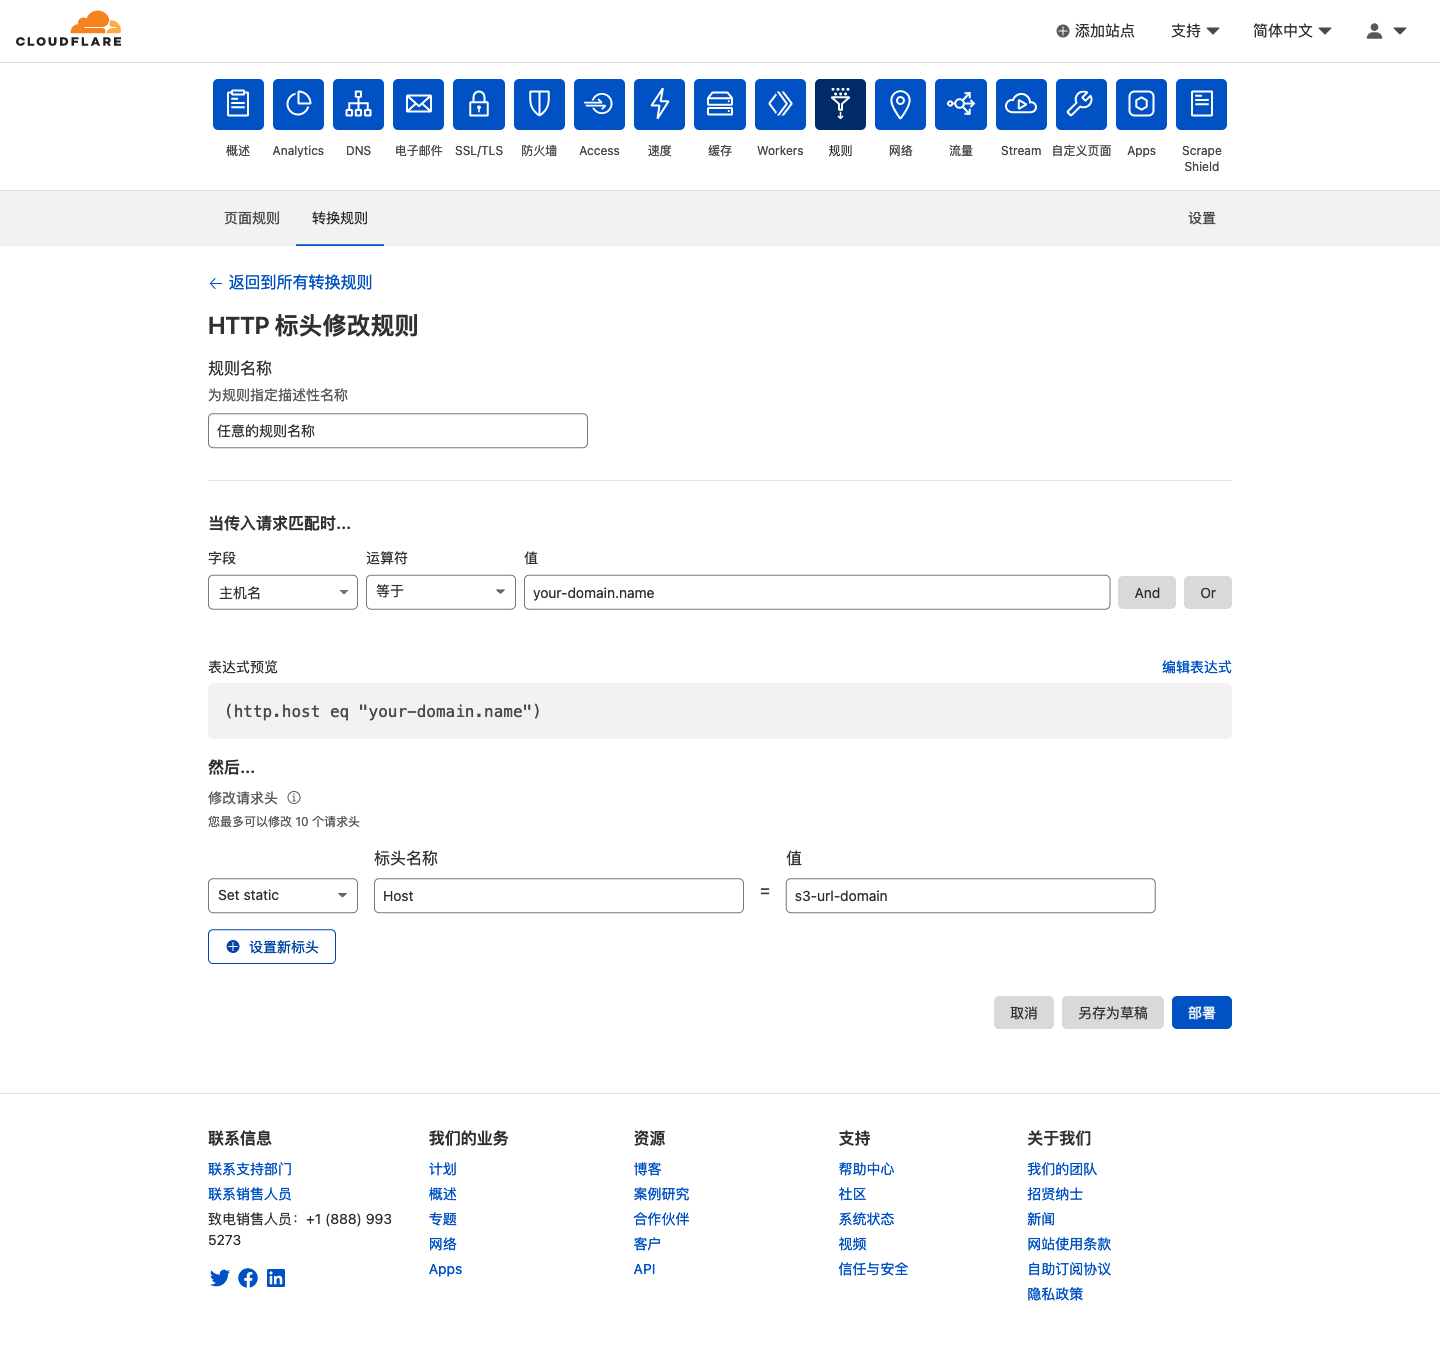Viewport: 1440px width, 1356px height.
Task: Click the 部署 deploy button
Action: point(1201,1013)
